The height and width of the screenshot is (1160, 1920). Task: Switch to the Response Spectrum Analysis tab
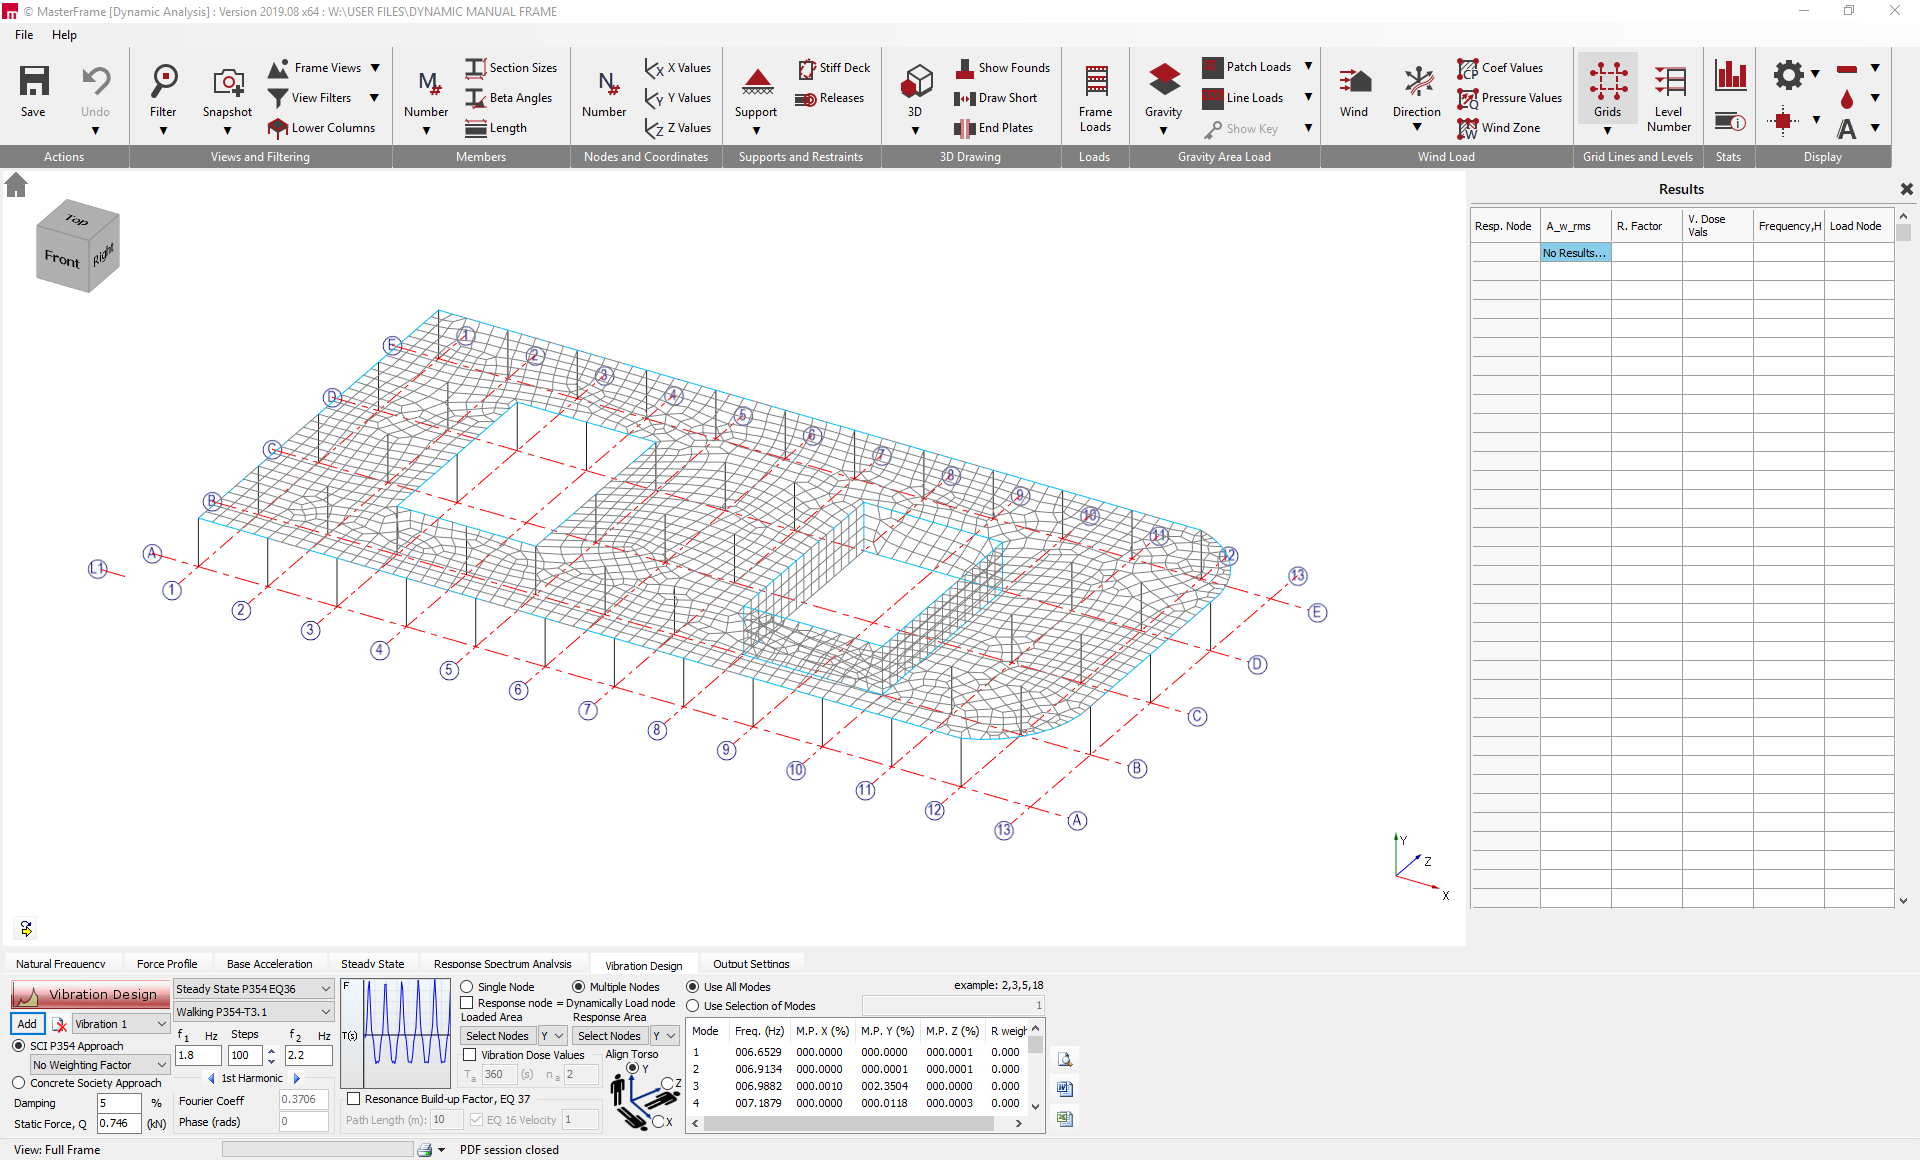[503, 964]
